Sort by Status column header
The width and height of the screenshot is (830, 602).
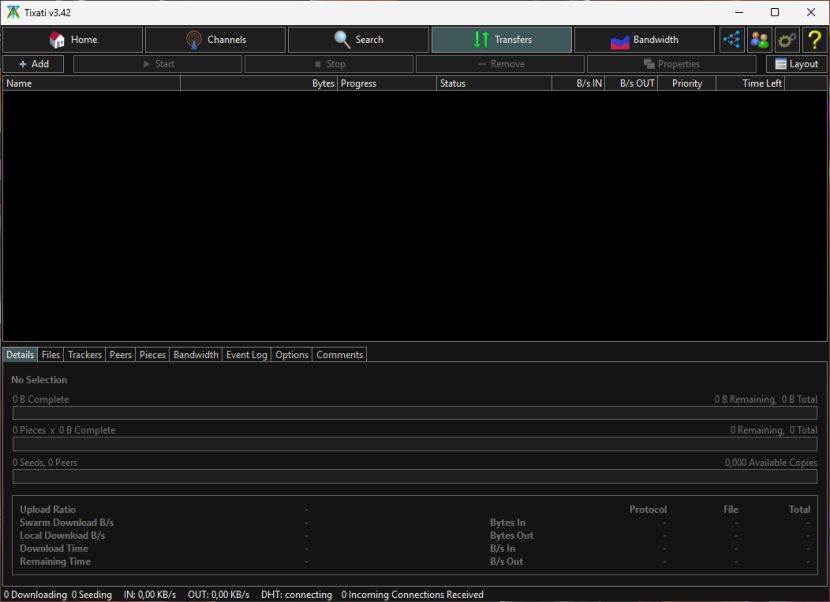coord(494,83)
